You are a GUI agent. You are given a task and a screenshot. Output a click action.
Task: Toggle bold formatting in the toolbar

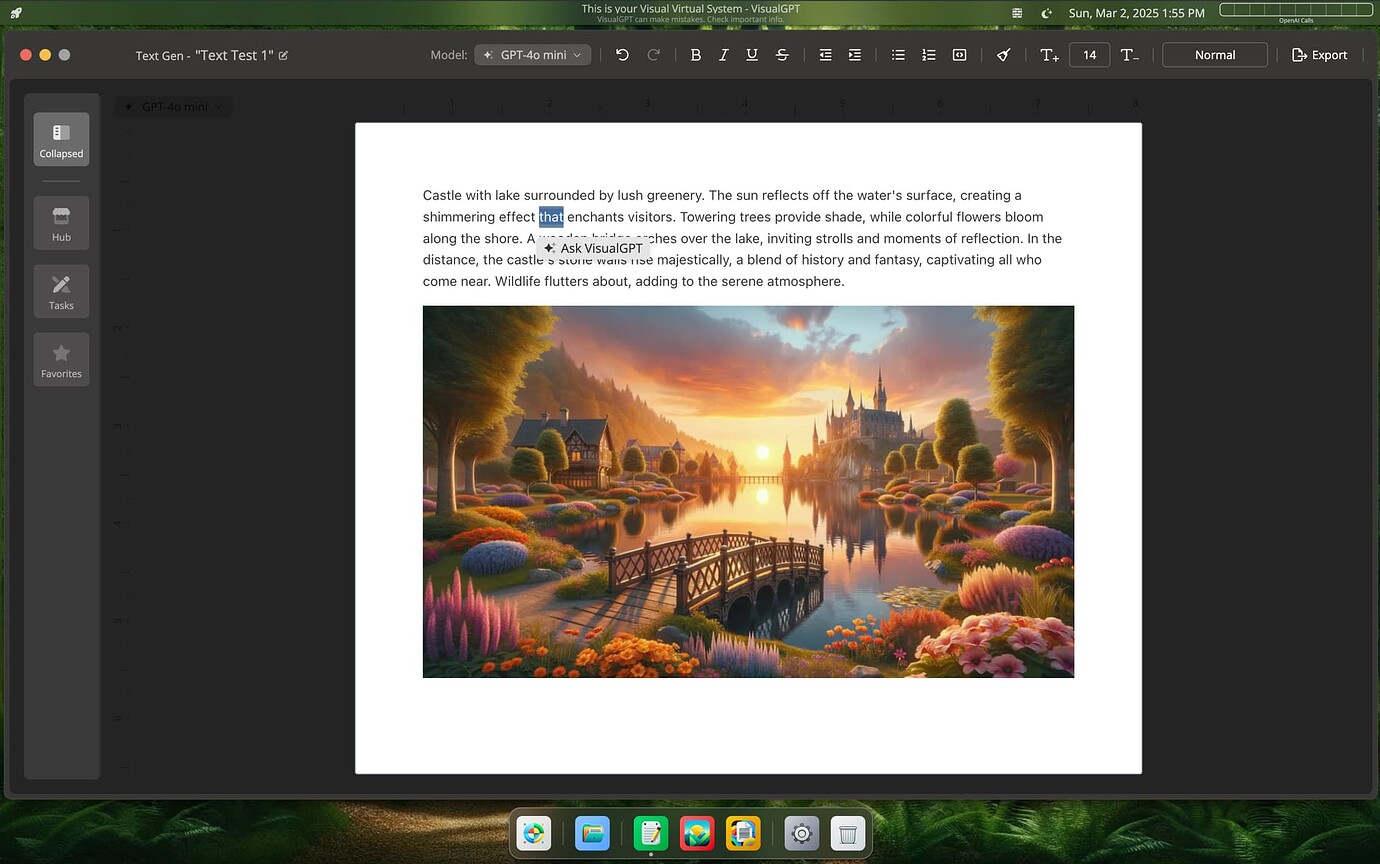pos(695,55)
